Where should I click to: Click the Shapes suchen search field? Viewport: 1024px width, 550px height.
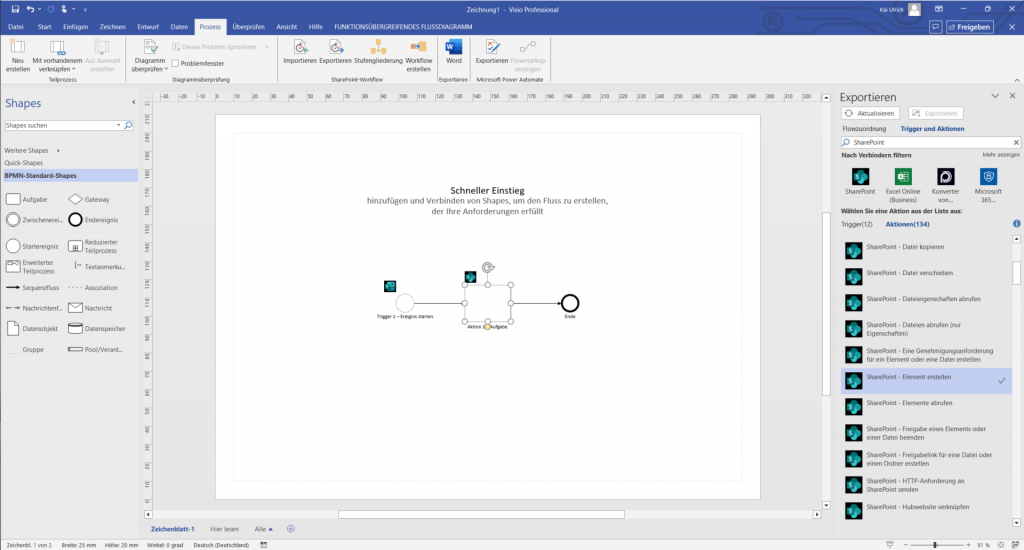(63, 126)
